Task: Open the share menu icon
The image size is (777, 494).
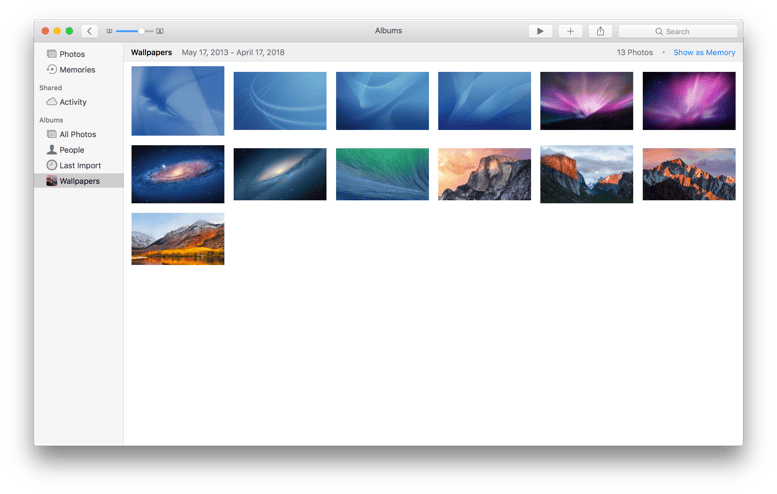Action: pyautogui.click(x=600, y=31)
